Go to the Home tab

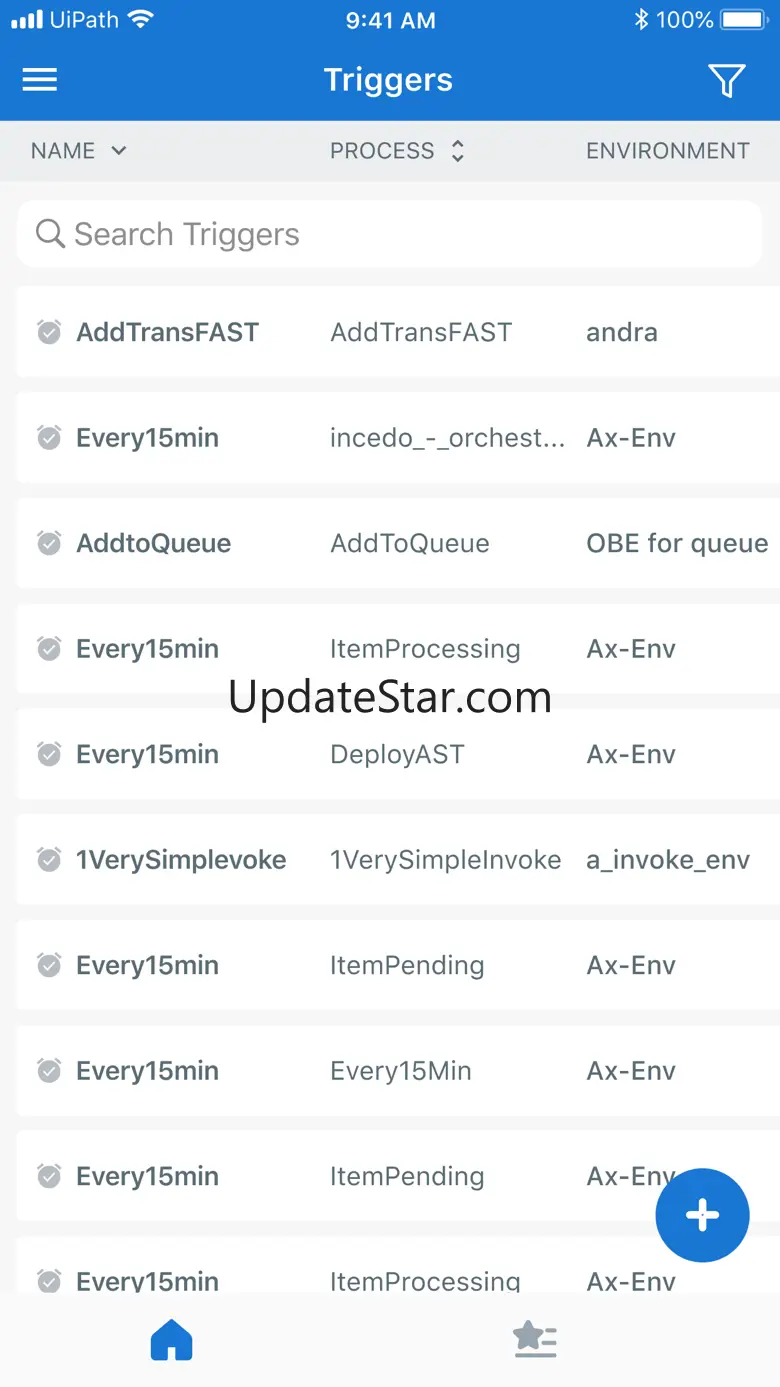point(171,1340)
